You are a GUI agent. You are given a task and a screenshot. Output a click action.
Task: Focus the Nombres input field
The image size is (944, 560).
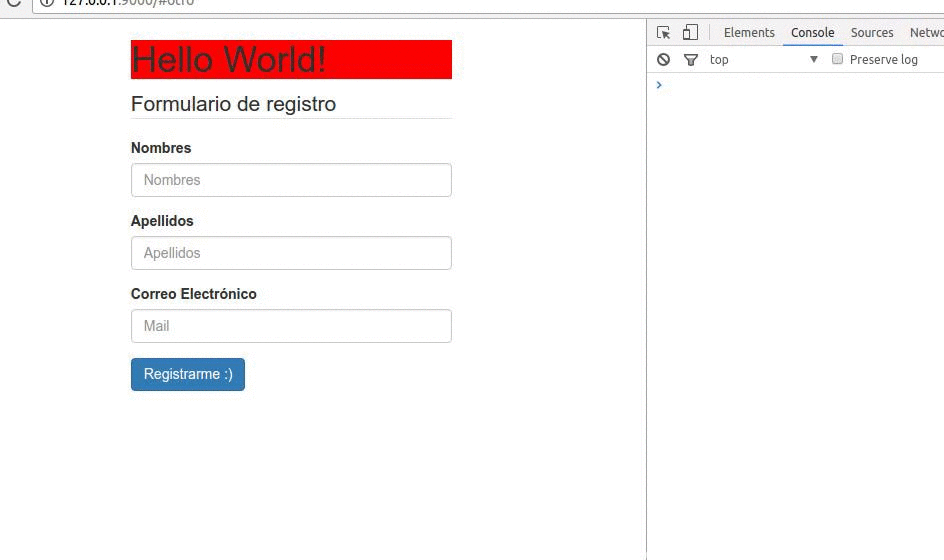click(291, 180)
